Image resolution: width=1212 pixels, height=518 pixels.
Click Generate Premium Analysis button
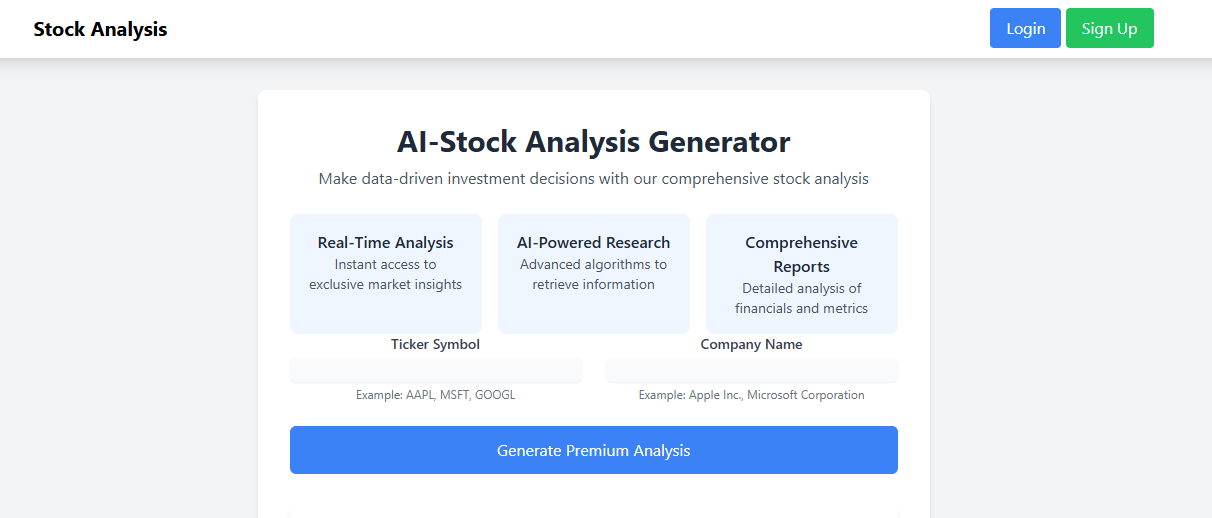click(594, 450)
